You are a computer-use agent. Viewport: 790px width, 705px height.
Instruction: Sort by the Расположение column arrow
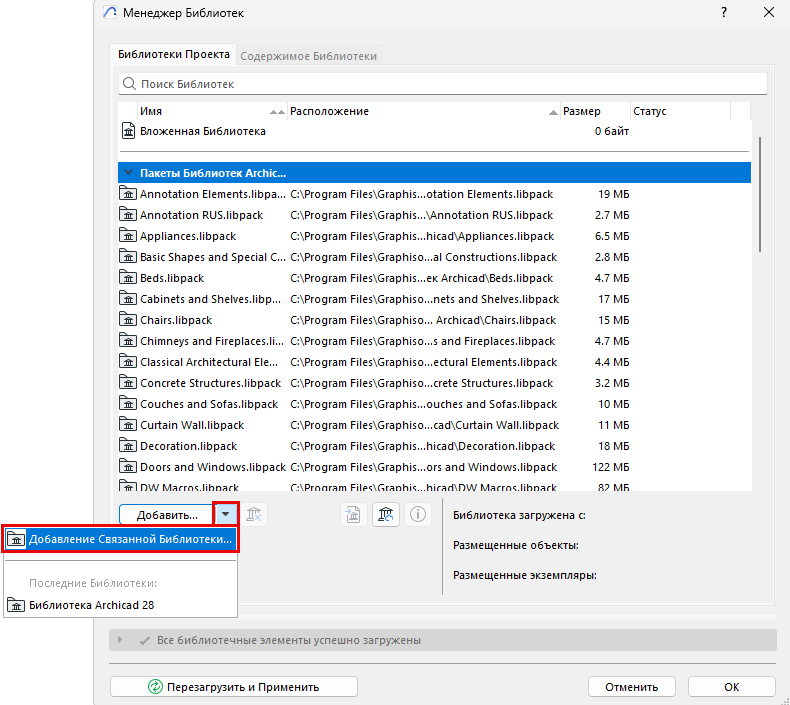pyautogui.click(x=553, y=112)
